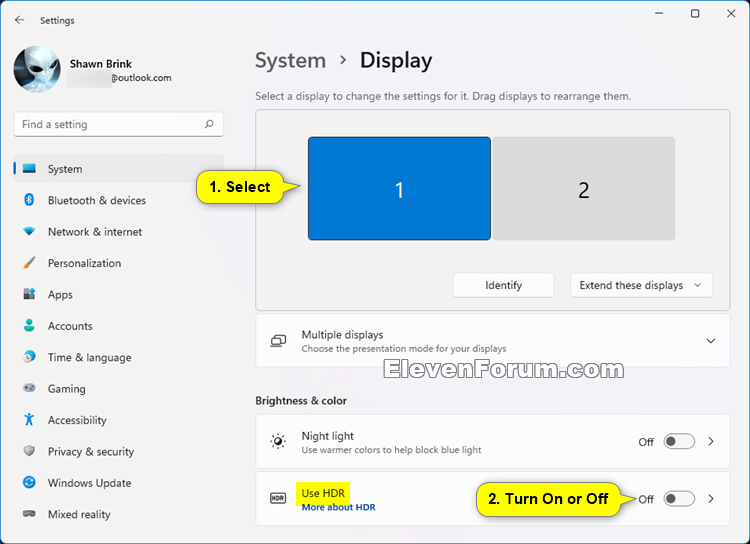Click the Multiple displays label
Viewport: 750px width, 544px height.
coord(342,334)
